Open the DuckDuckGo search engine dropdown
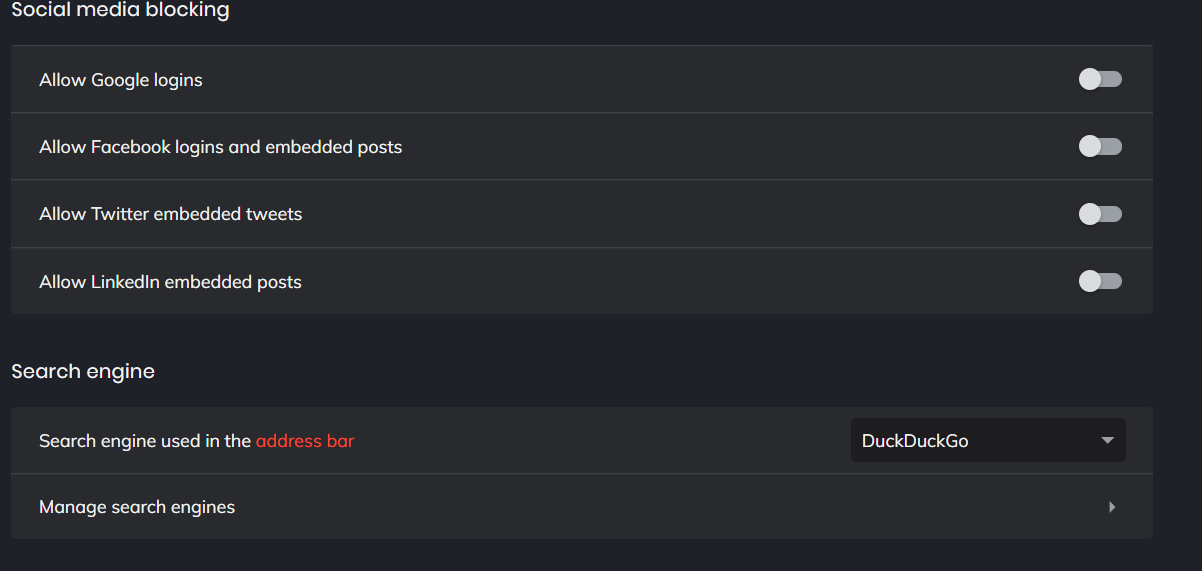Screen dimensions: 1202x571 pyautogui.click(x=987, y=440)
